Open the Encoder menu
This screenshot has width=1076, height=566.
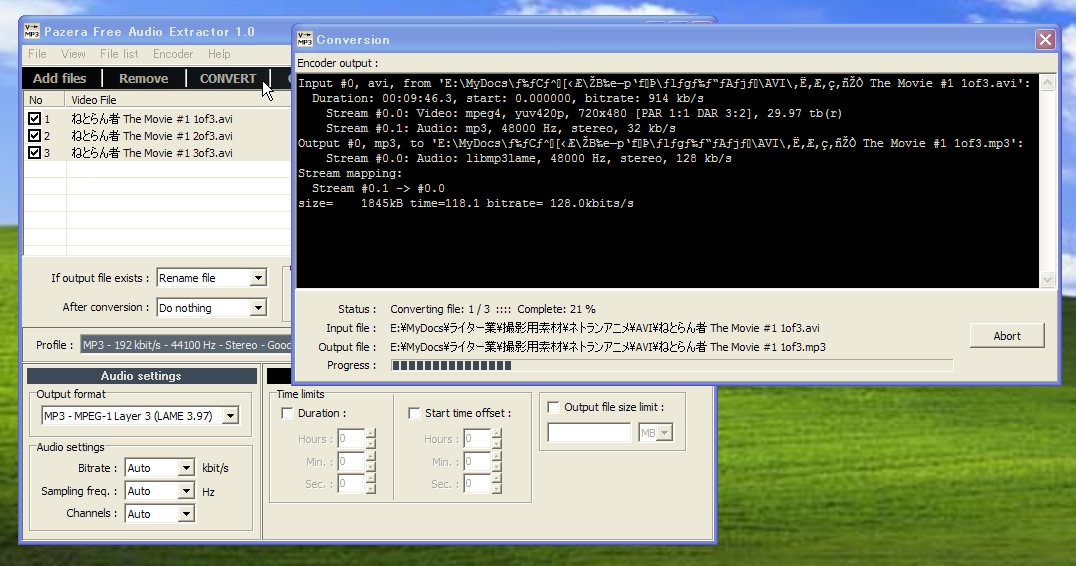(173, 54)
